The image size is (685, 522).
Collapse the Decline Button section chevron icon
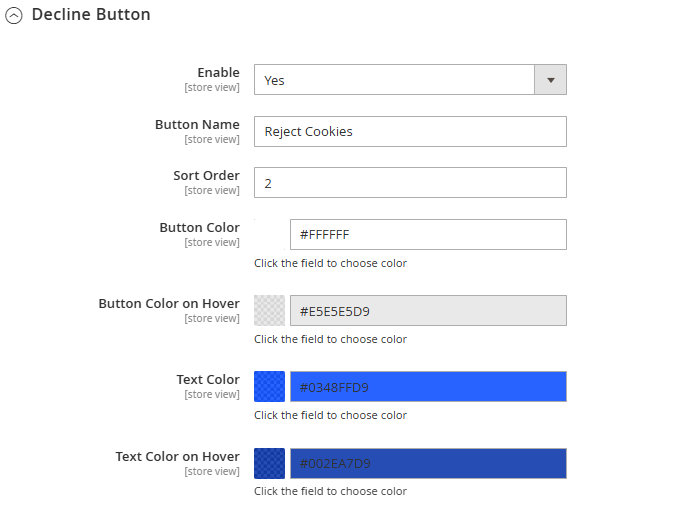pyautogui.click(x=14, y=16)
